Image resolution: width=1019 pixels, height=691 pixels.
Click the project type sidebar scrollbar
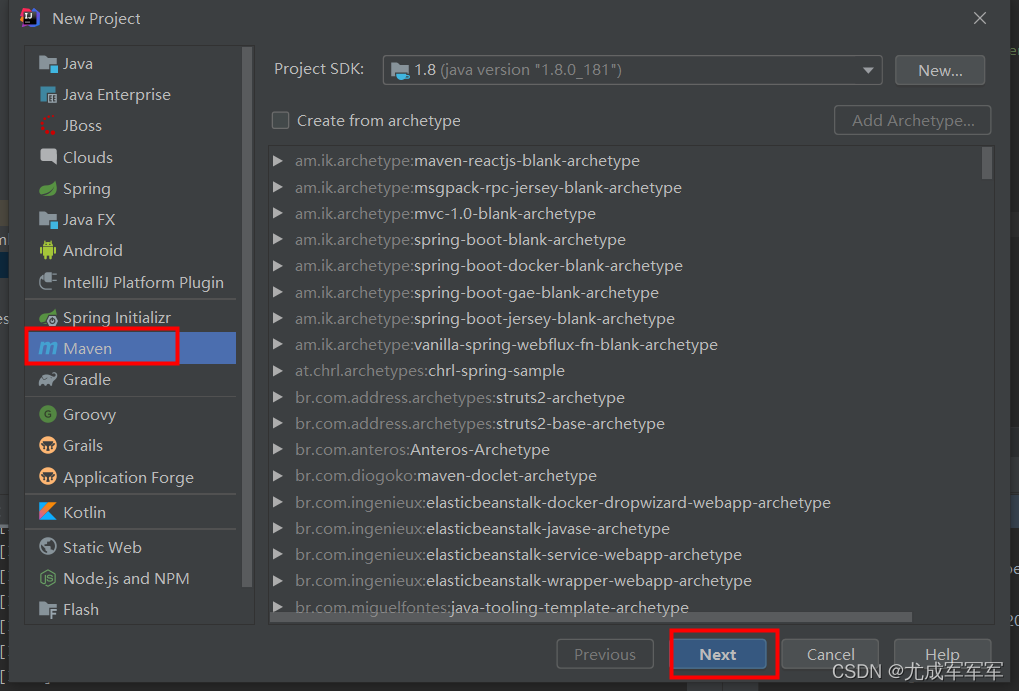click(x=246, y=317)
